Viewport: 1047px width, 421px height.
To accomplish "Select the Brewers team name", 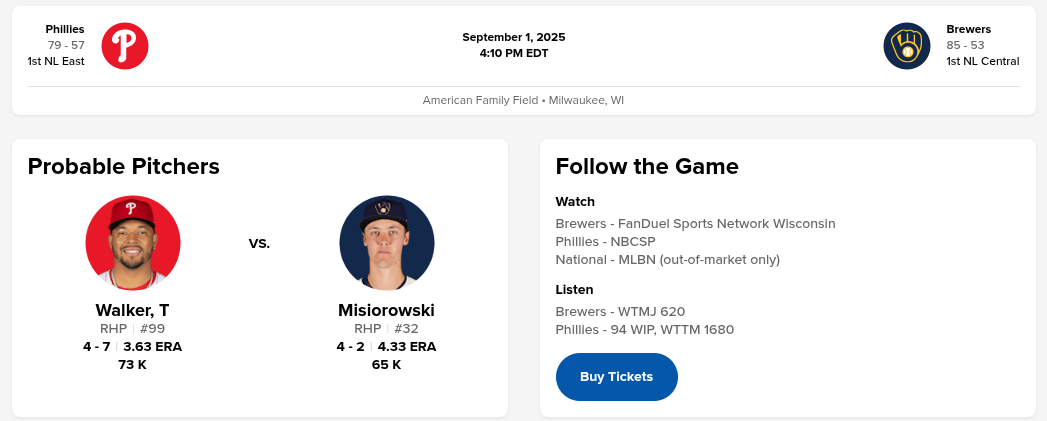I will (x=969, y=29).
